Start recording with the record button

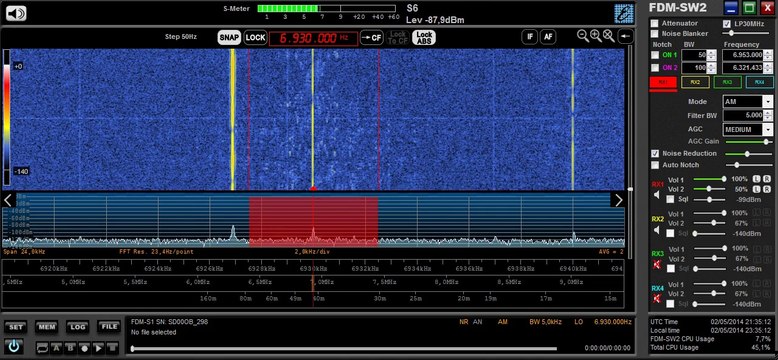pos(84,348)
